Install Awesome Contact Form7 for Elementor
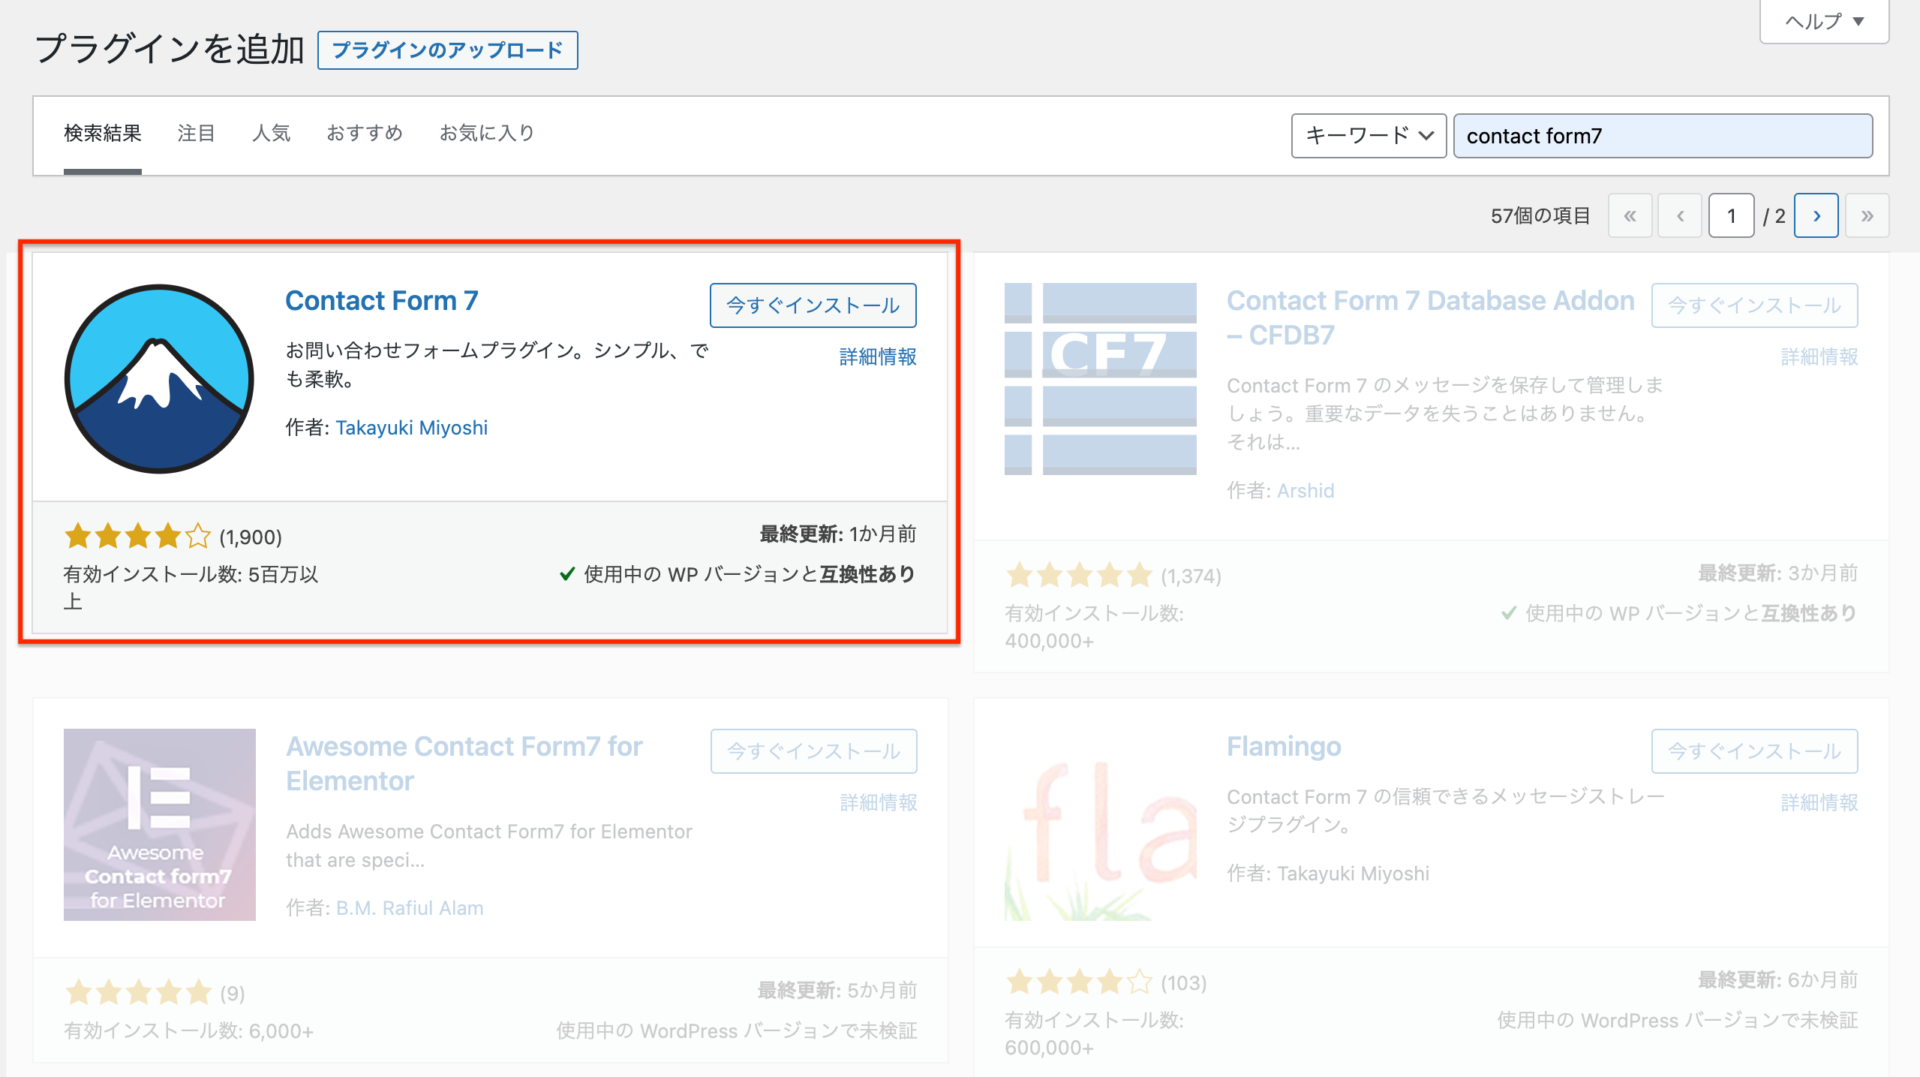The image size is (1920, 1077). (813, 751)
